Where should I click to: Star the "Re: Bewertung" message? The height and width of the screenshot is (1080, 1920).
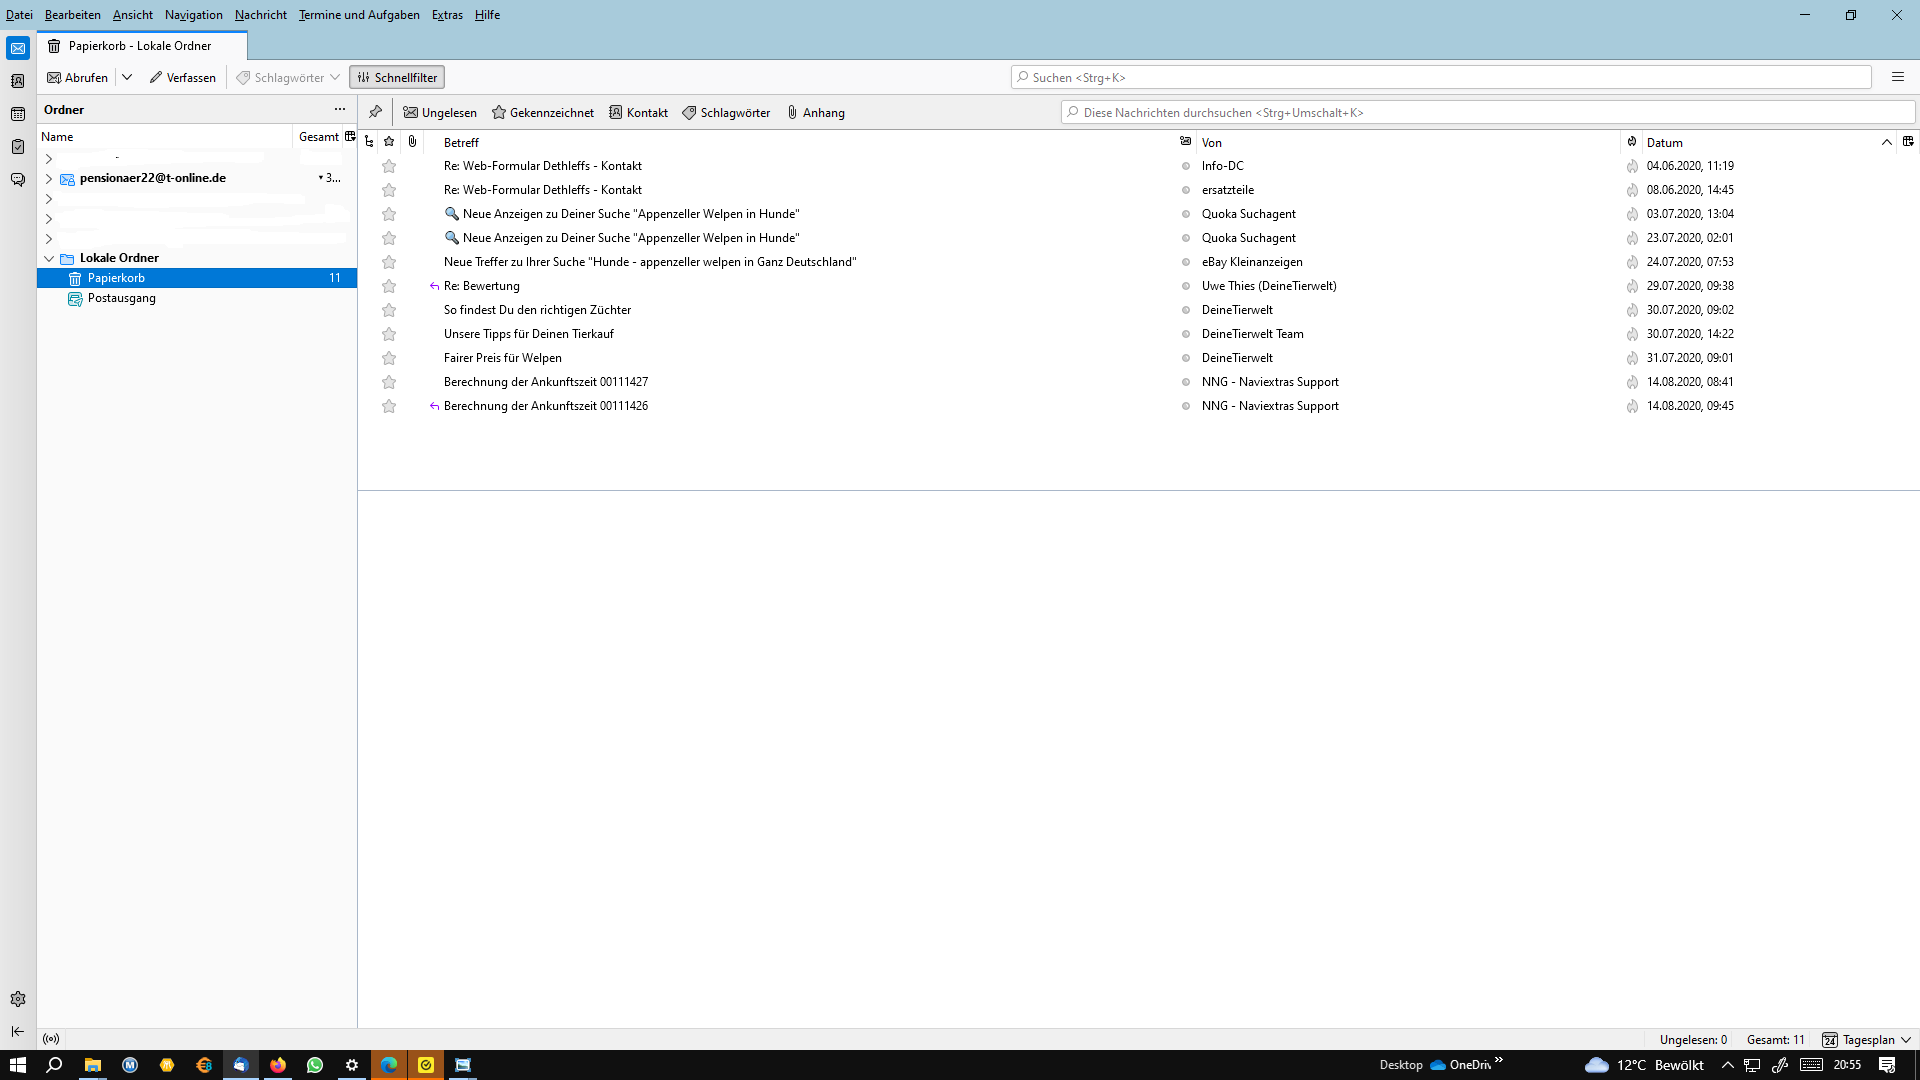pyautogui.click(x=389, y=286)
